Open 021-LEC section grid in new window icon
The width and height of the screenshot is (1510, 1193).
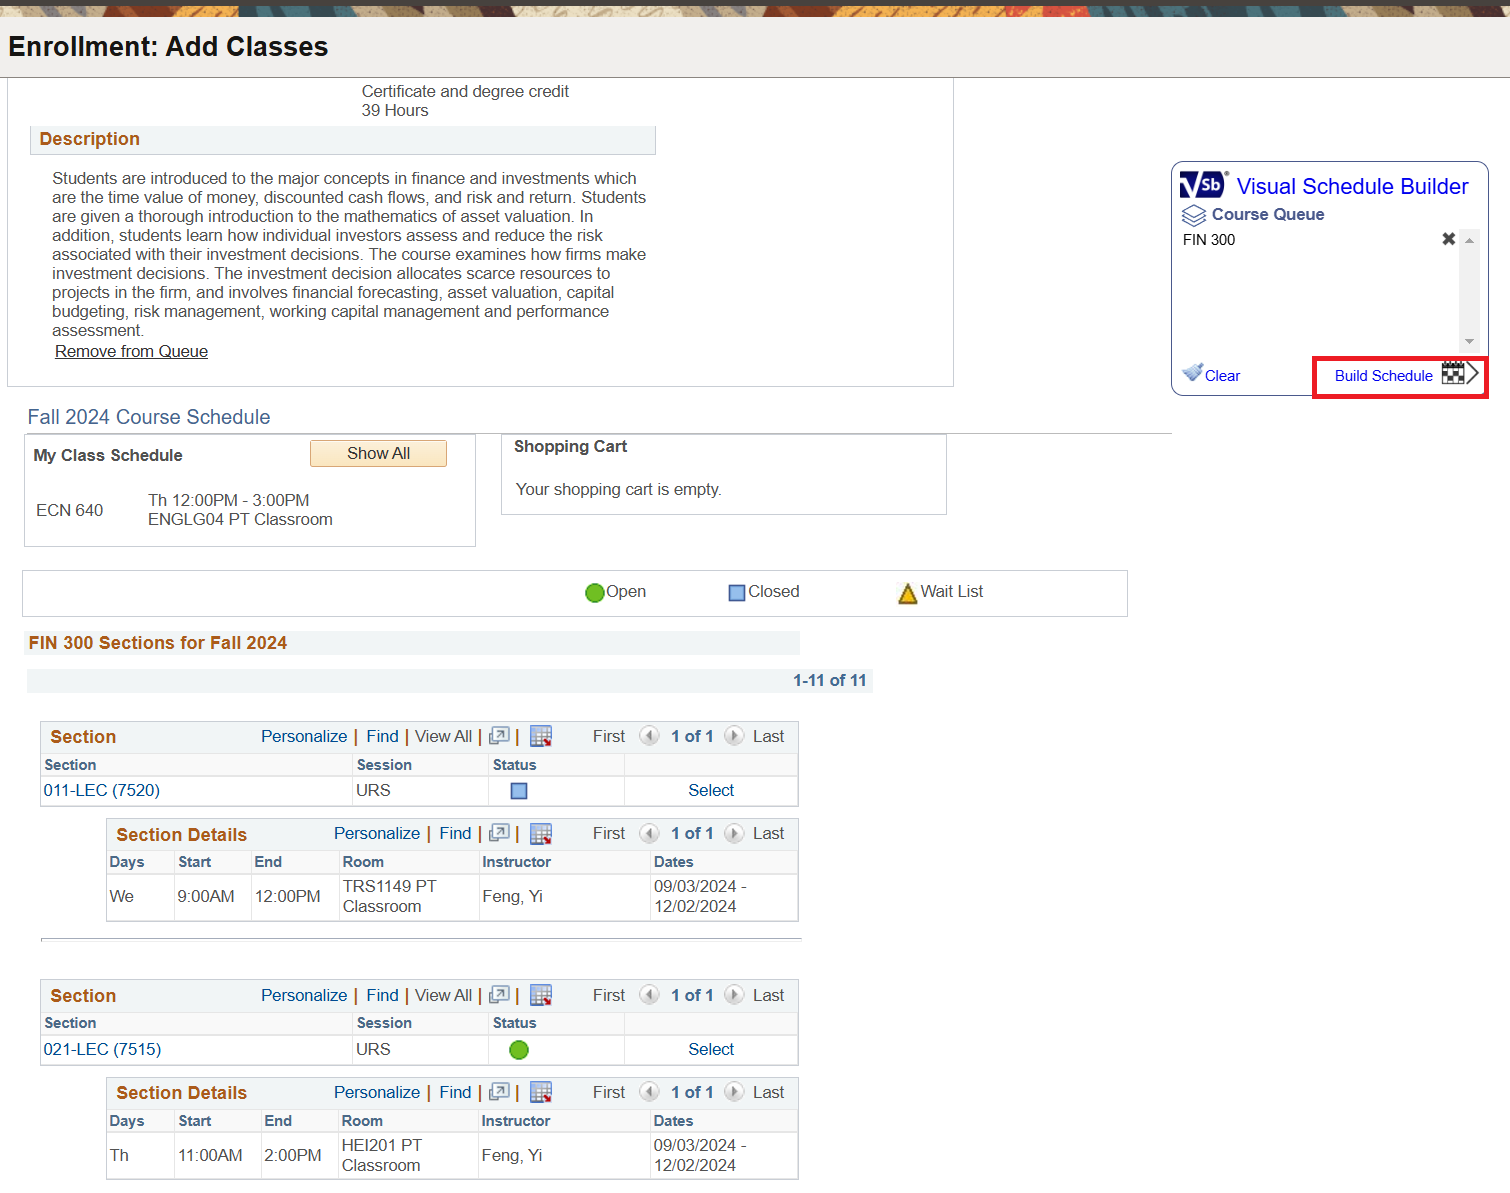(499, 995)
